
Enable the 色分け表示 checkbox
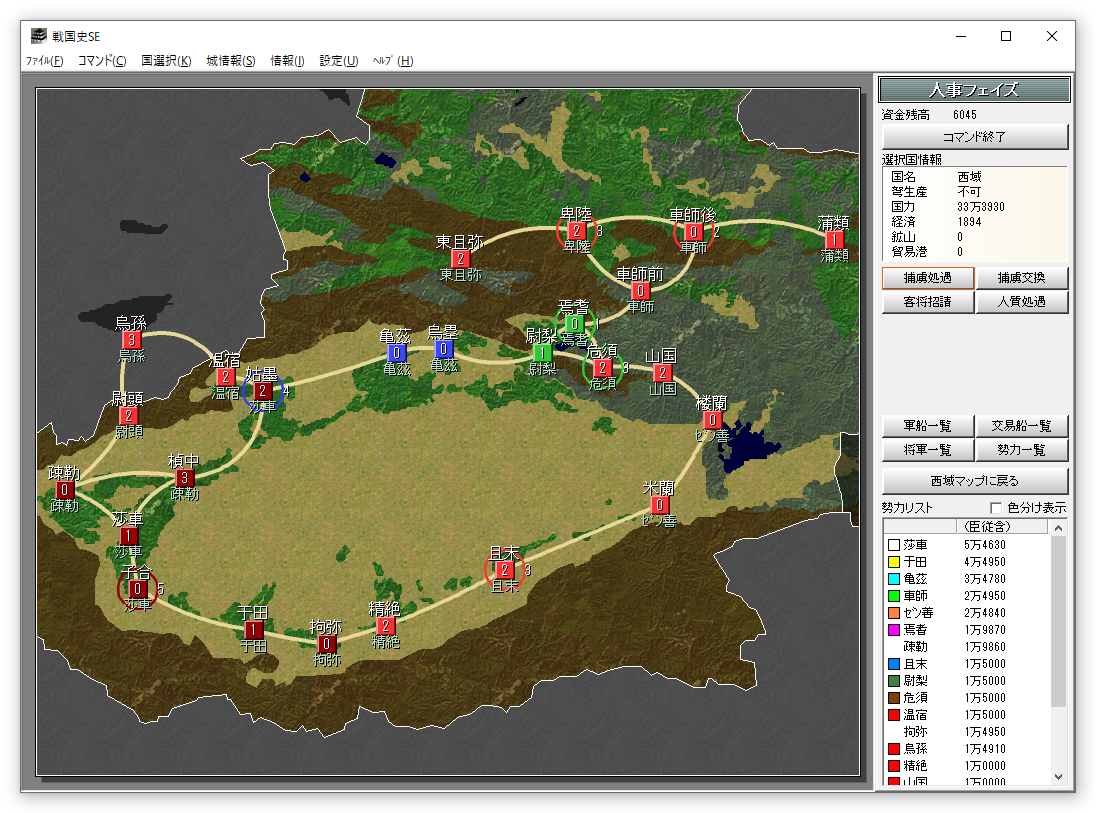[x=996, y=508]
